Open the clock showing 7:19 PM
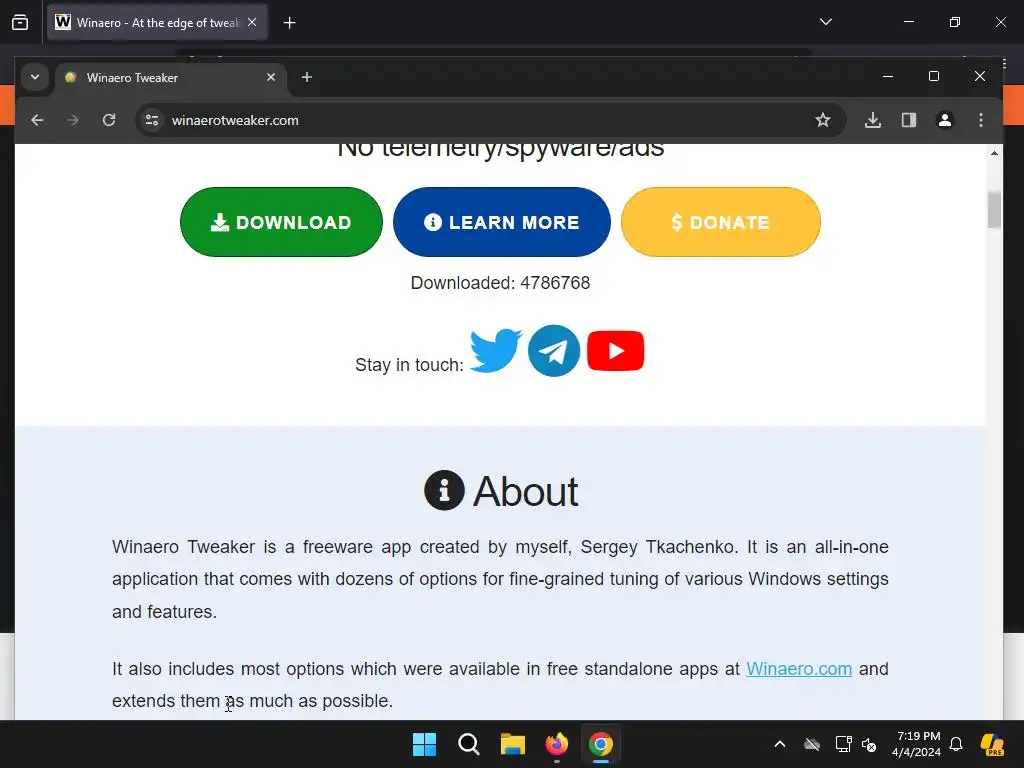Viewport: 1024px width, 768px height. [917, 744]
